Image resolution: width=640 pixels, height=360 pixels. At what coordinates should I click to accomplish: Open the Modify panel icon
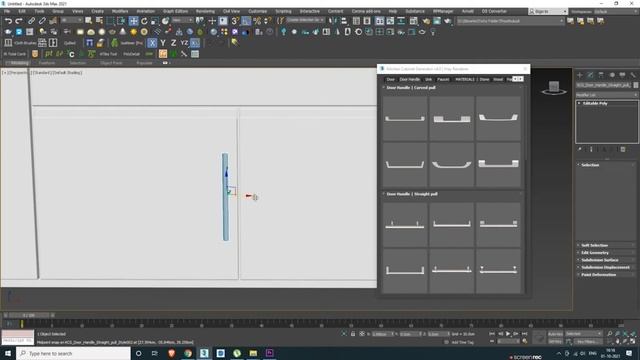[x=590, y=75]
